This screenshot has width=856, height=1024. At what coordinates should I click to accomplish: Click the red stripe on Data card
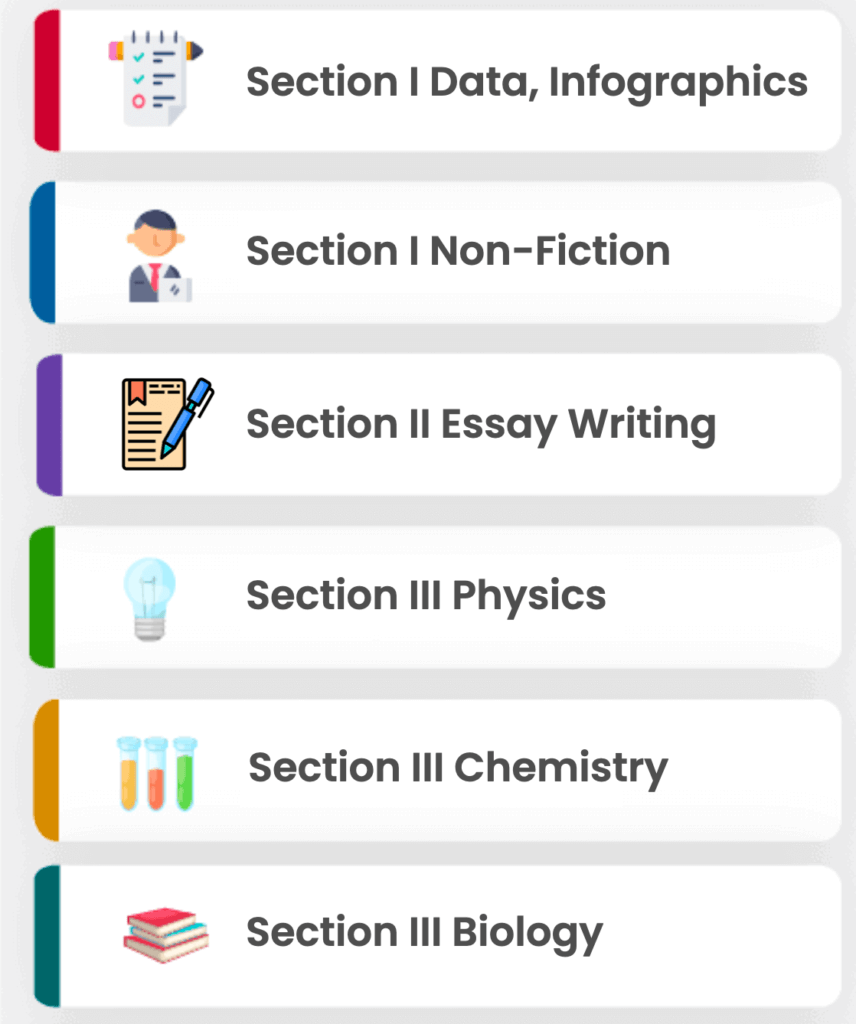47,80
